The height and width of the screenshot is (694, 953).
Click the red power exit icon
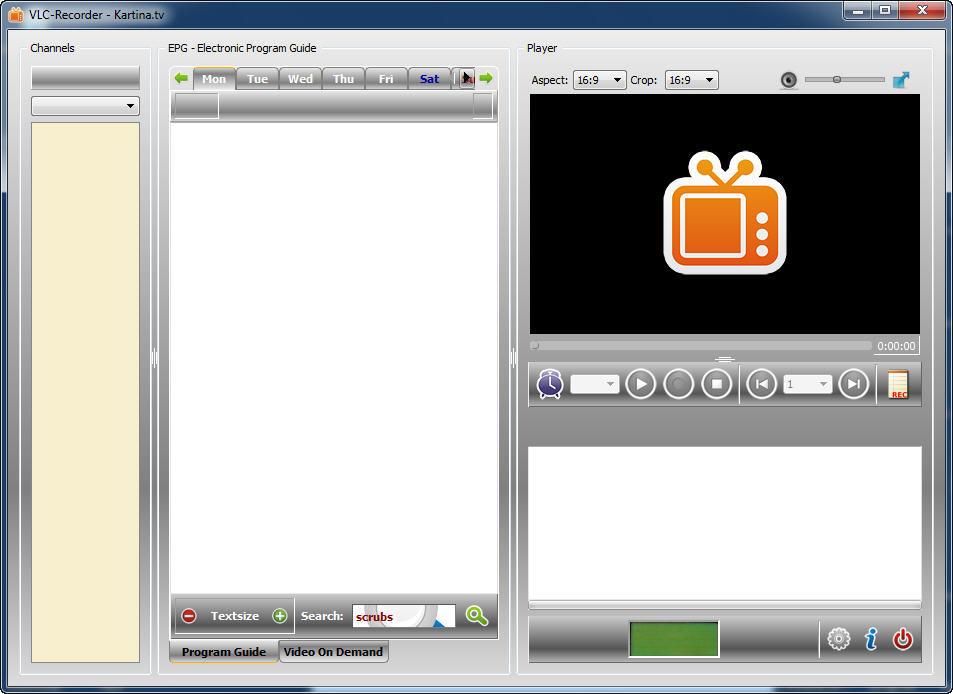tap(903, 639)
